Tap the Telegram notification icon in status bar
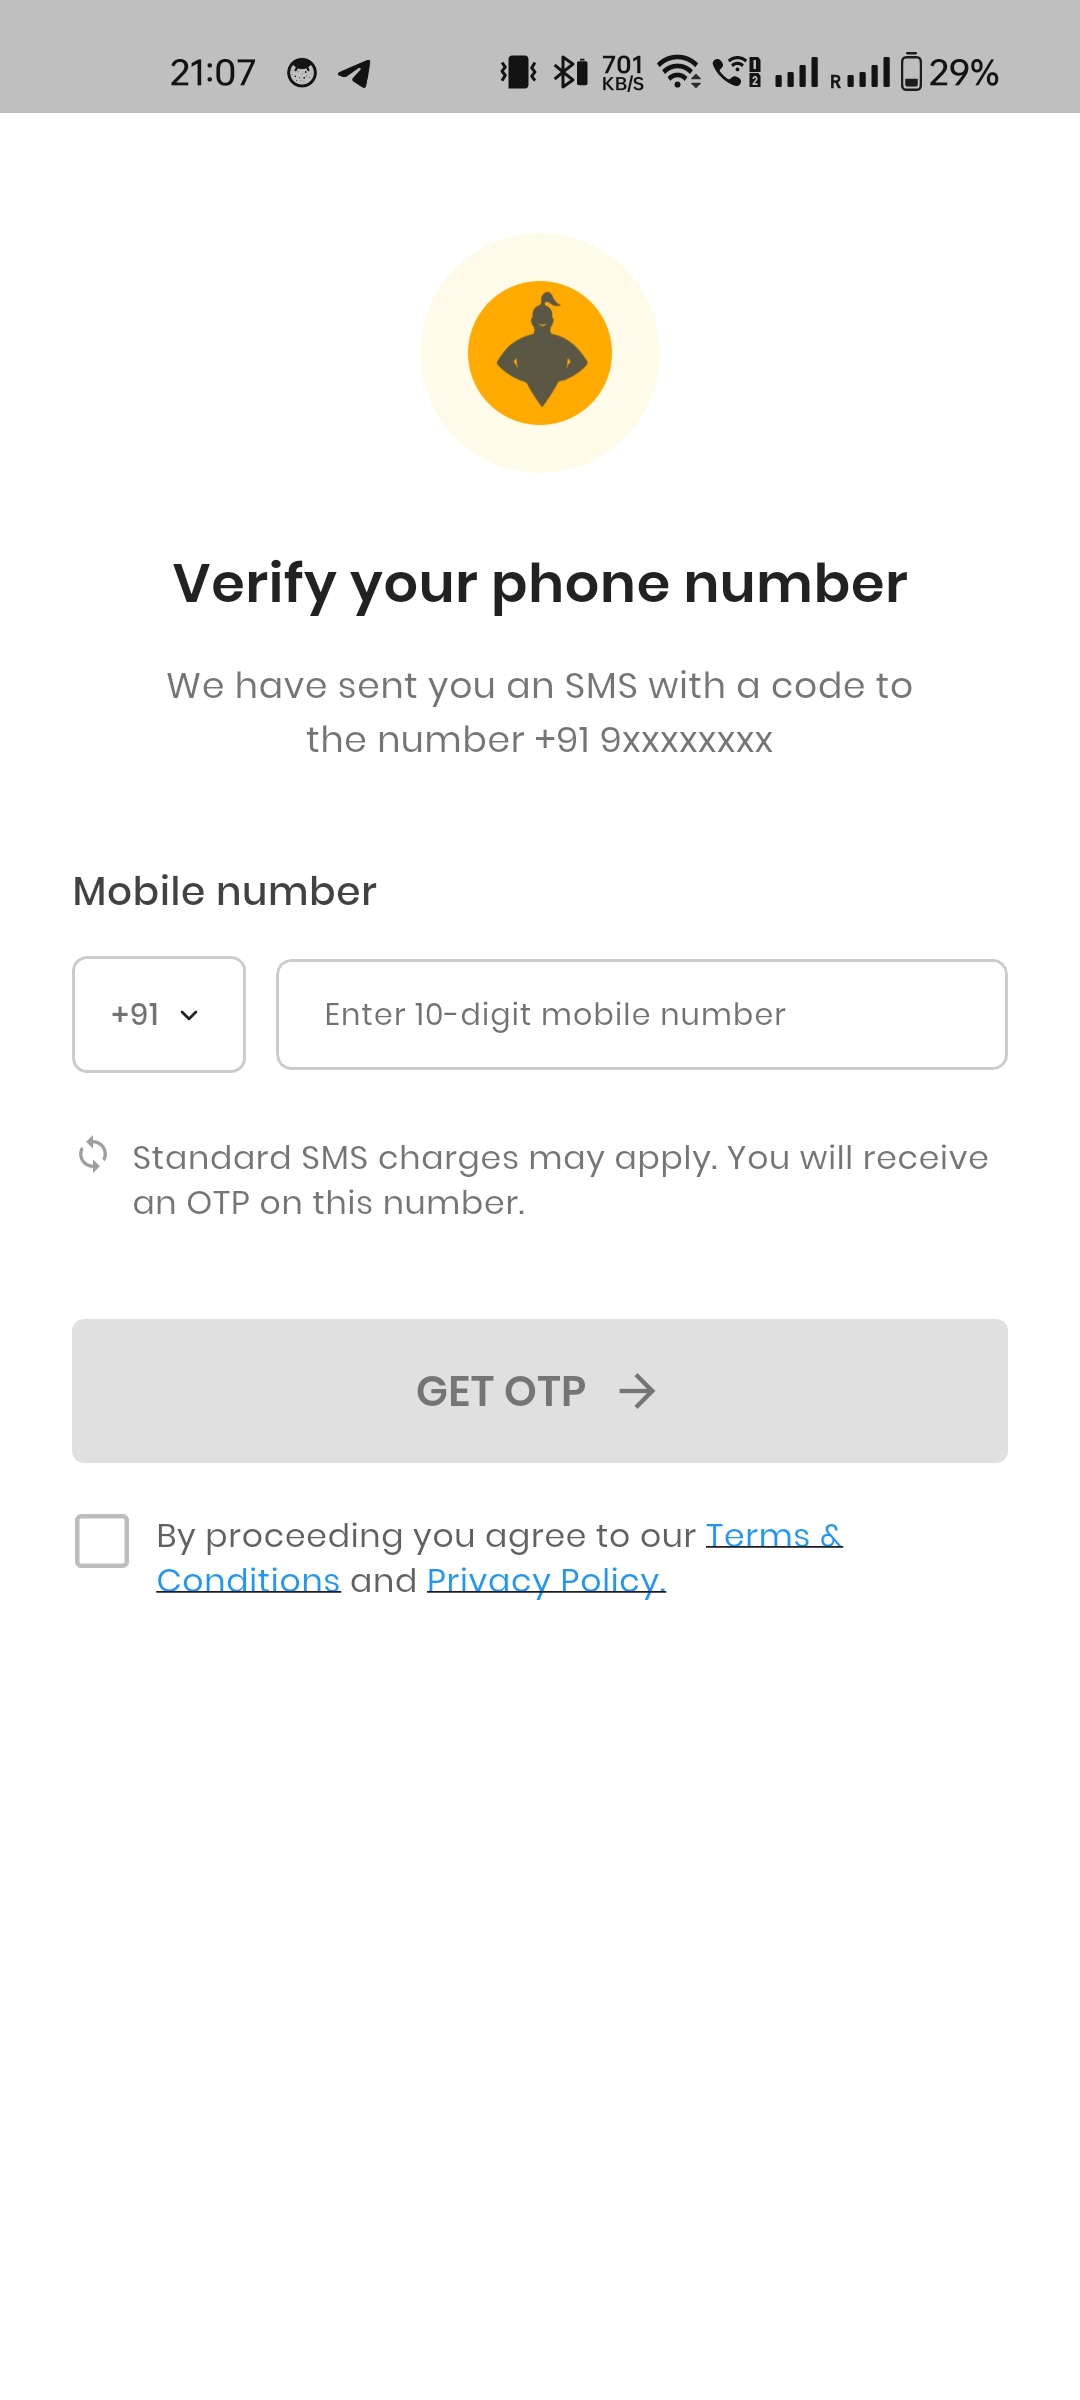 (355, 73)
